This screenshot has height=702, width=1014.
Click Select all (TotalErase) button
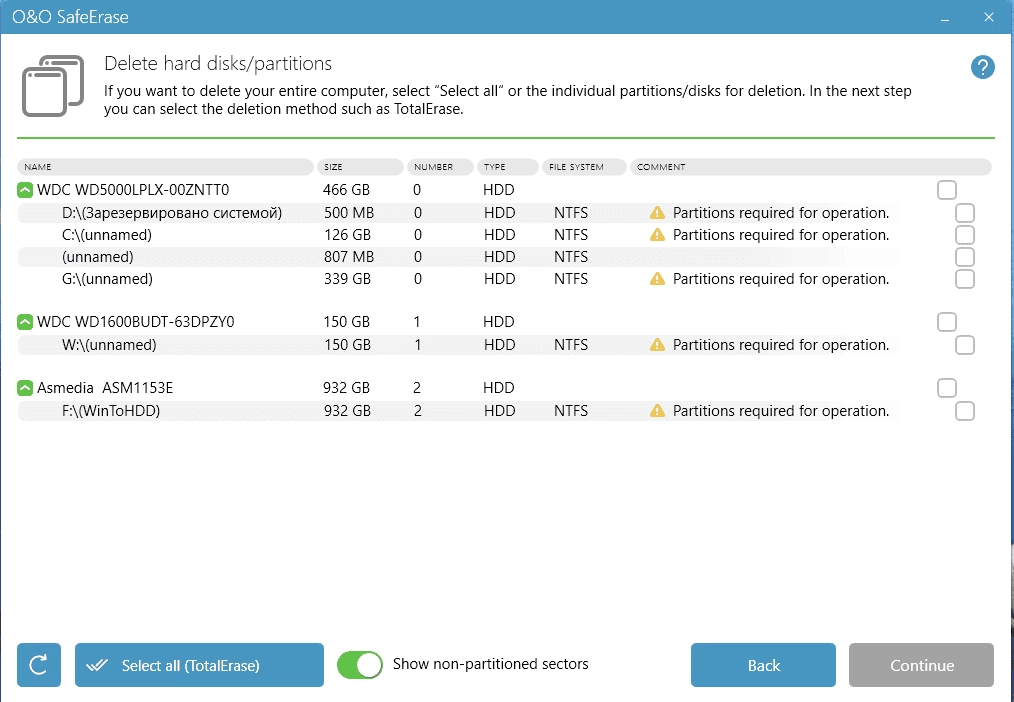click(199, 665)
